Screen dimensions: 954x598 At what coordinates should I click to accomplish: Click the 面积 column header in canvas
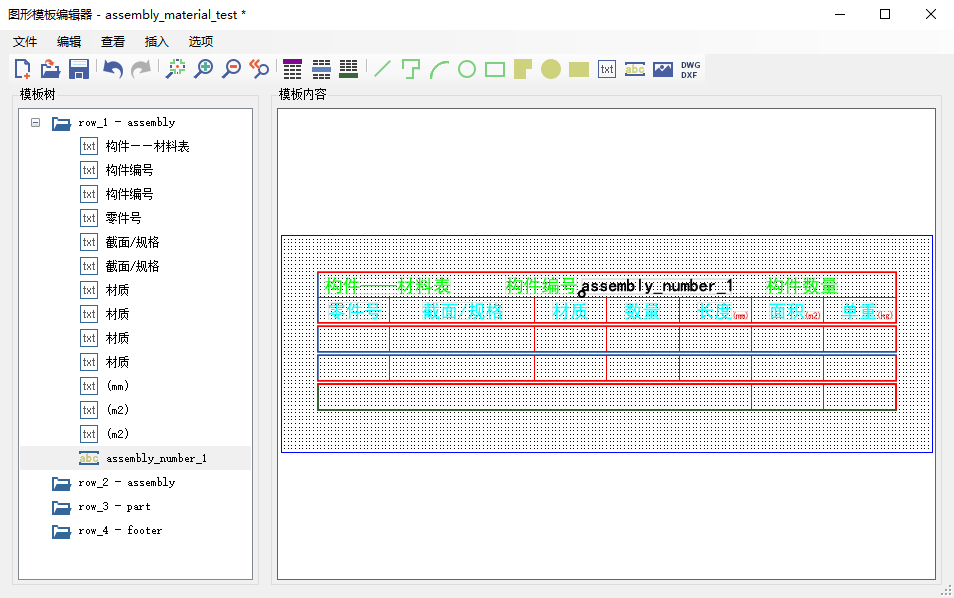pyautogui.click(x=787, y=311)
